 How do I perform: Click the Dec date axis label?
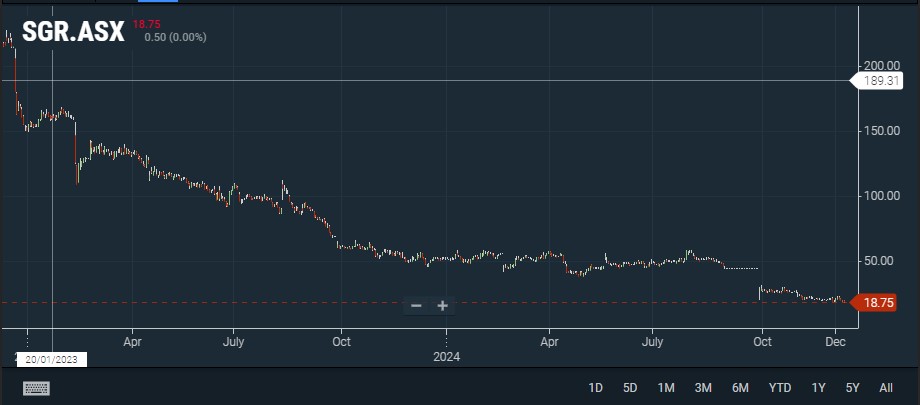pos(835,342)
